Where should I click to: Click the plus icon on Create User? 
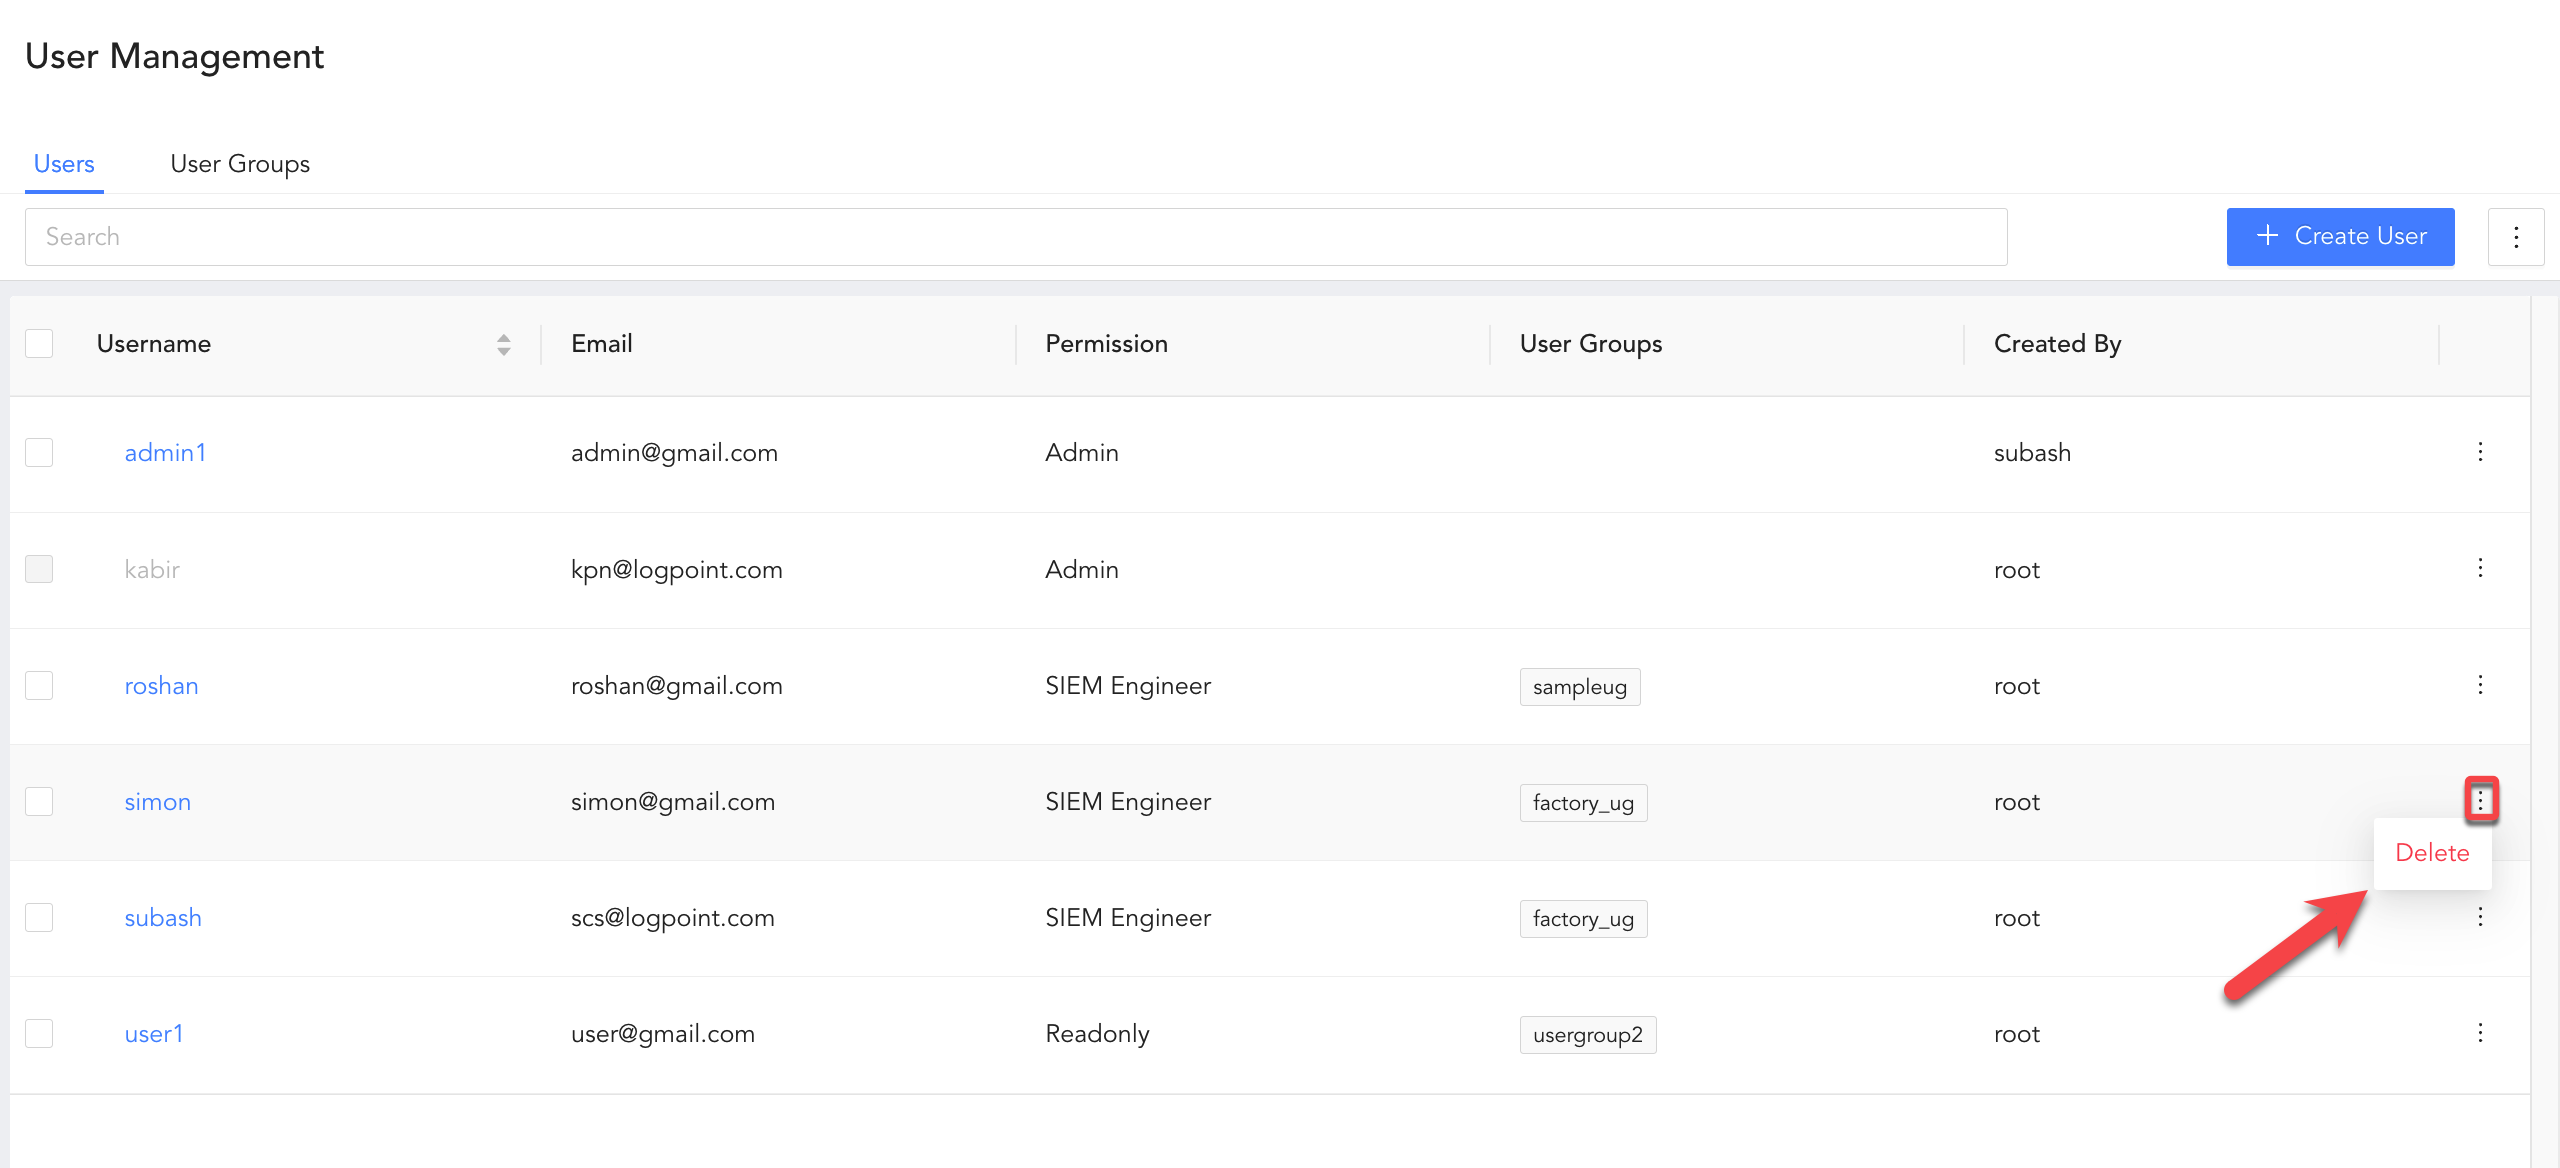click(2268, 236)
